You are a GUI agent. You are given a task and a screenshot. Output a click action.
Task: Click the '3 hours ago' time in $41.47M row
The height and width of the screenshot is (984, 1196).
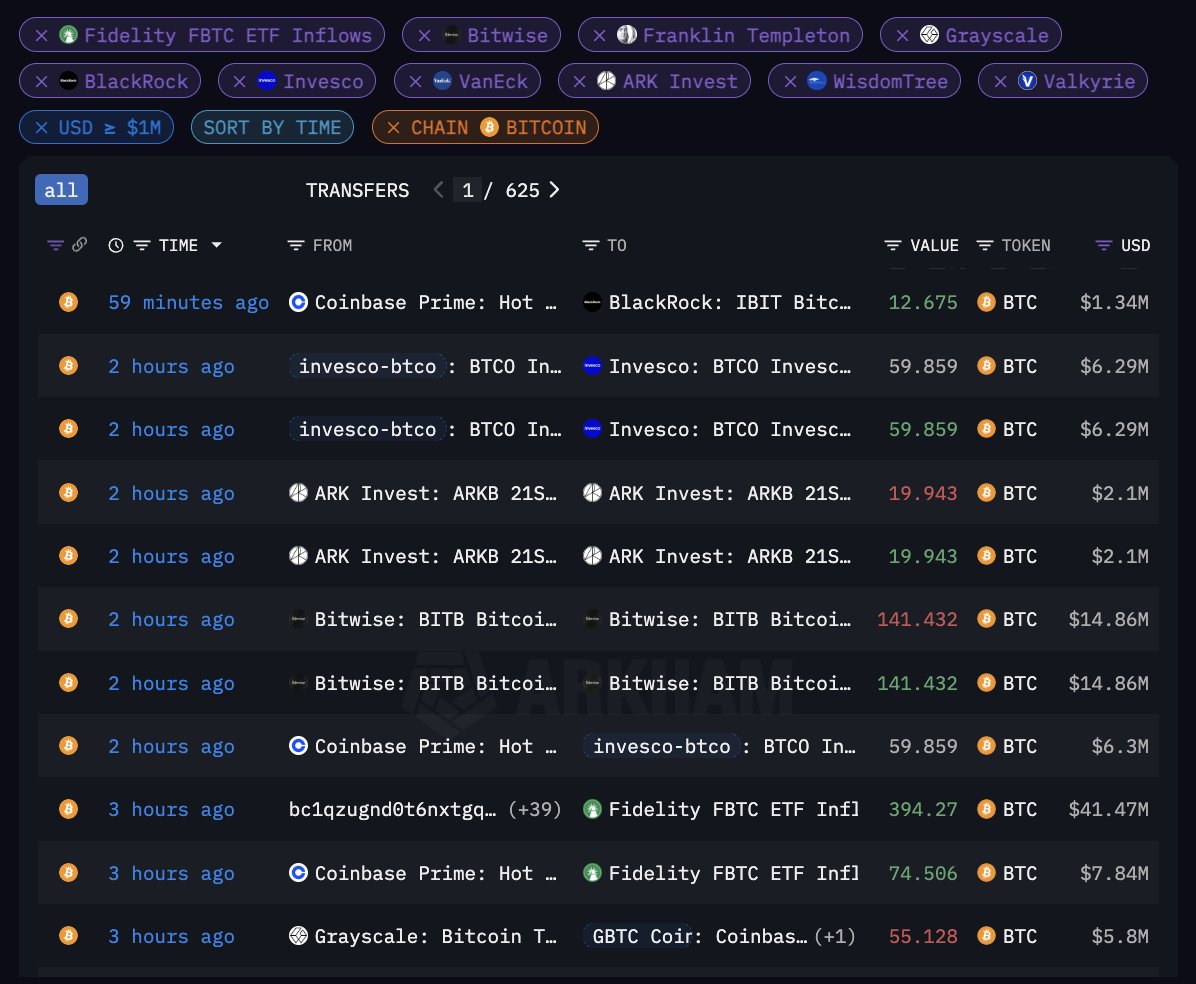click(x=172, y=809)
